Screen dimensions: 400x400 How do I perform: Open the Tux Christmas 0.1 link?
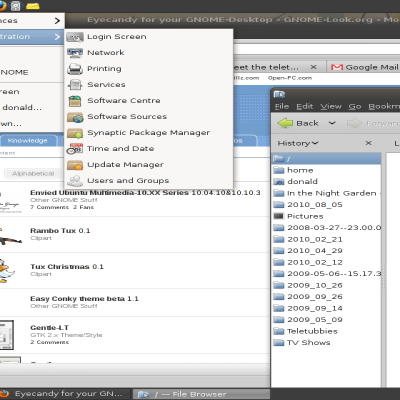coord(67,267)
